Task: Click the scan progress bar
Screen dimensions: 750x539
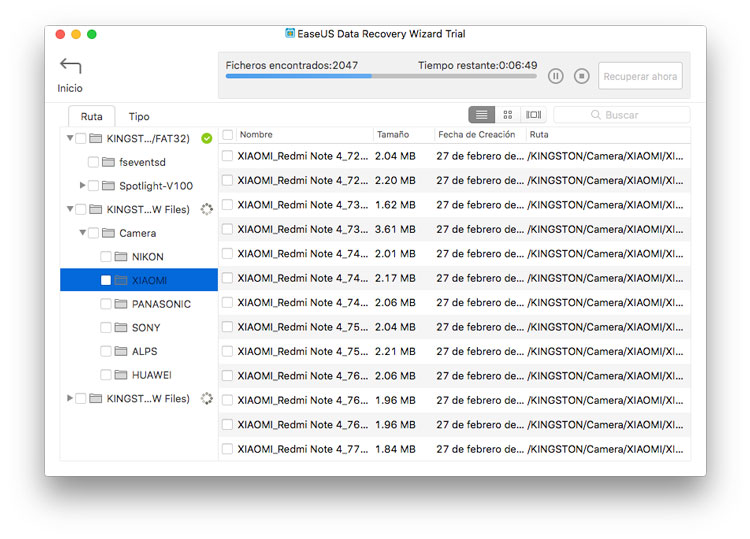Action: click(381, 76)
